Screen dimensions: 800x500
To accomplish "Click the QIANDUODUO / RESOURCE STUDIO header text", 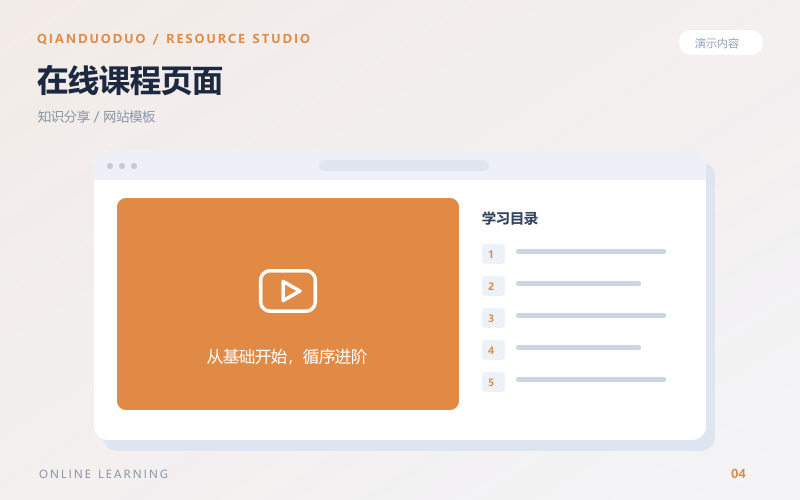I will pos(173,39).
